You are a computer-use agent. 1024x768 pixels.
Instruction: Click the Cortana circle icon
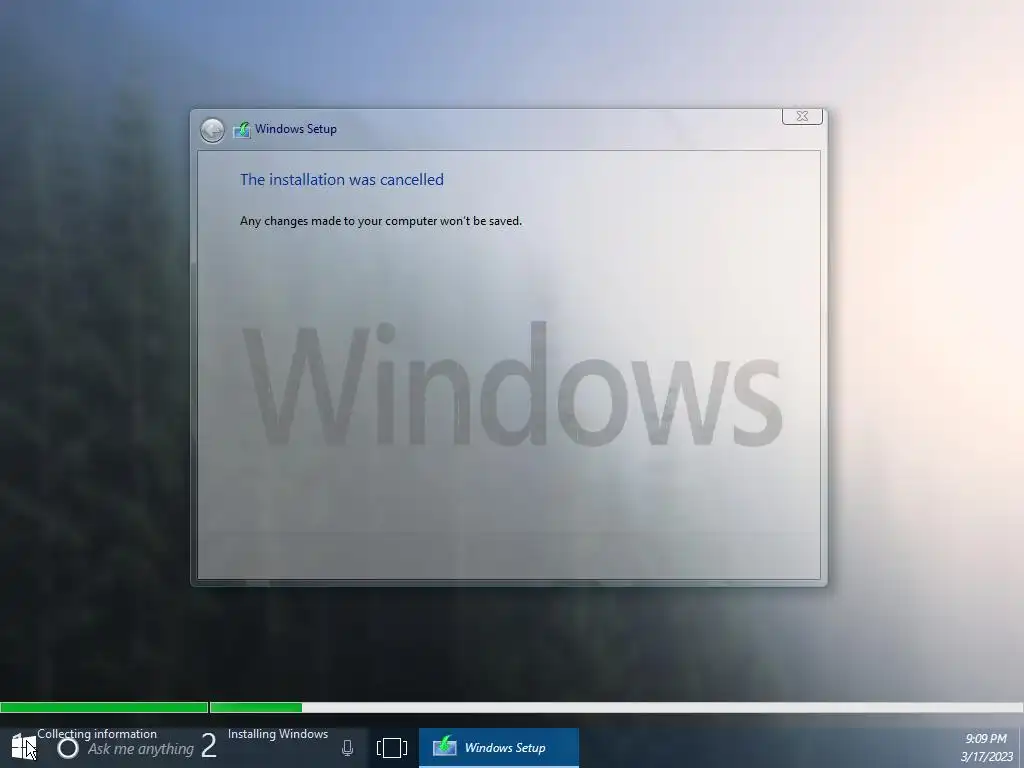[68, 748]
